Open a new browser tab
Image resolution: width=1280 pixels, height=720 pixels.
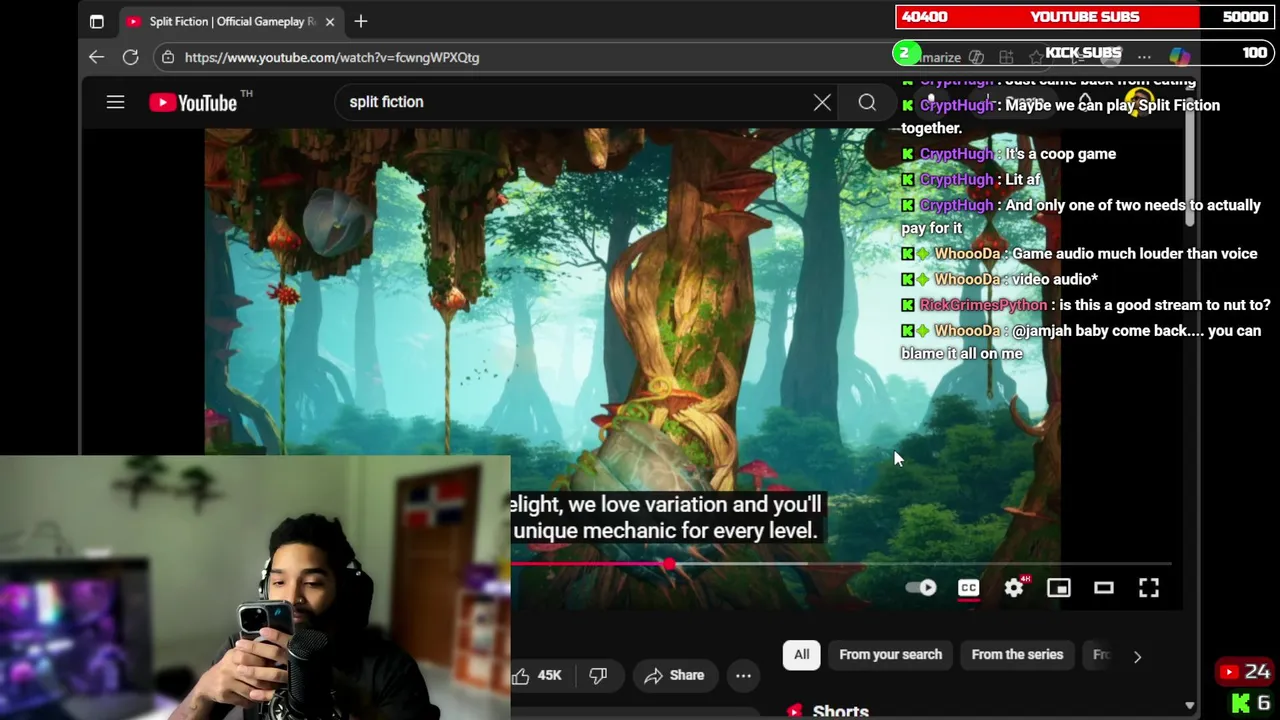(x=361, y=21)
